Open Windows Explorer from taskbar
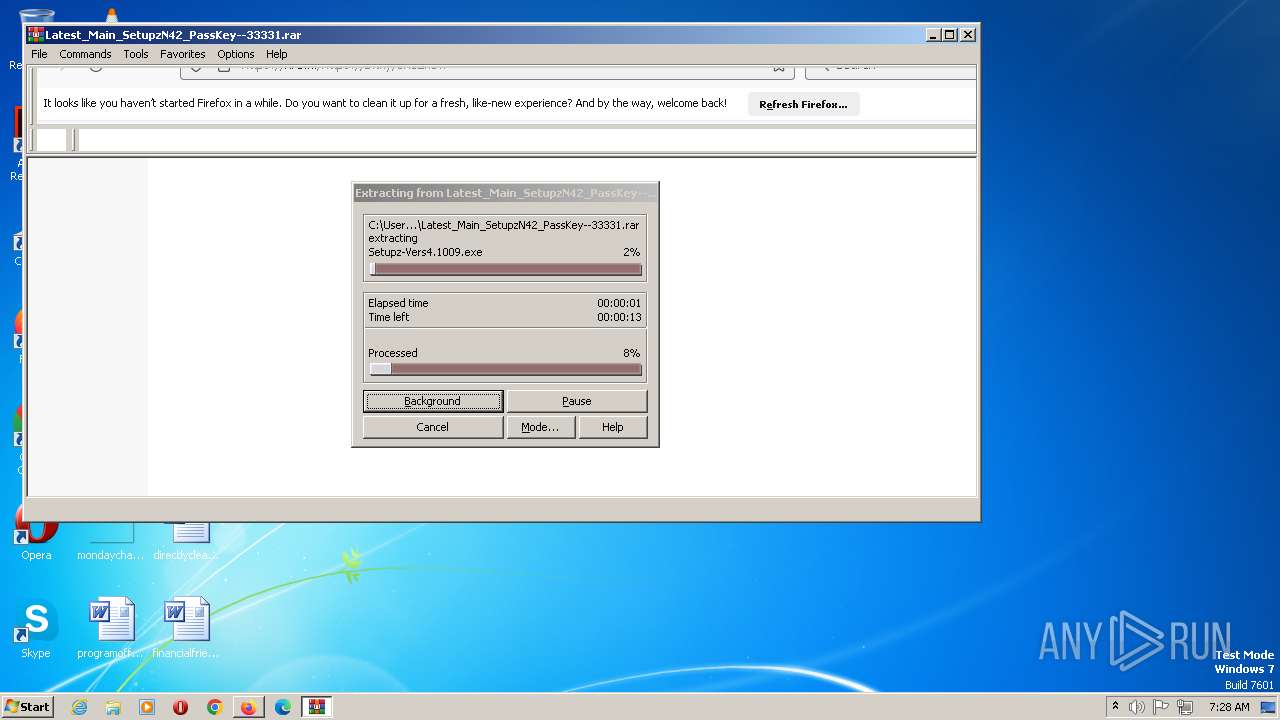This screenshot has height=720, width=1280. [x=113, y=707]
